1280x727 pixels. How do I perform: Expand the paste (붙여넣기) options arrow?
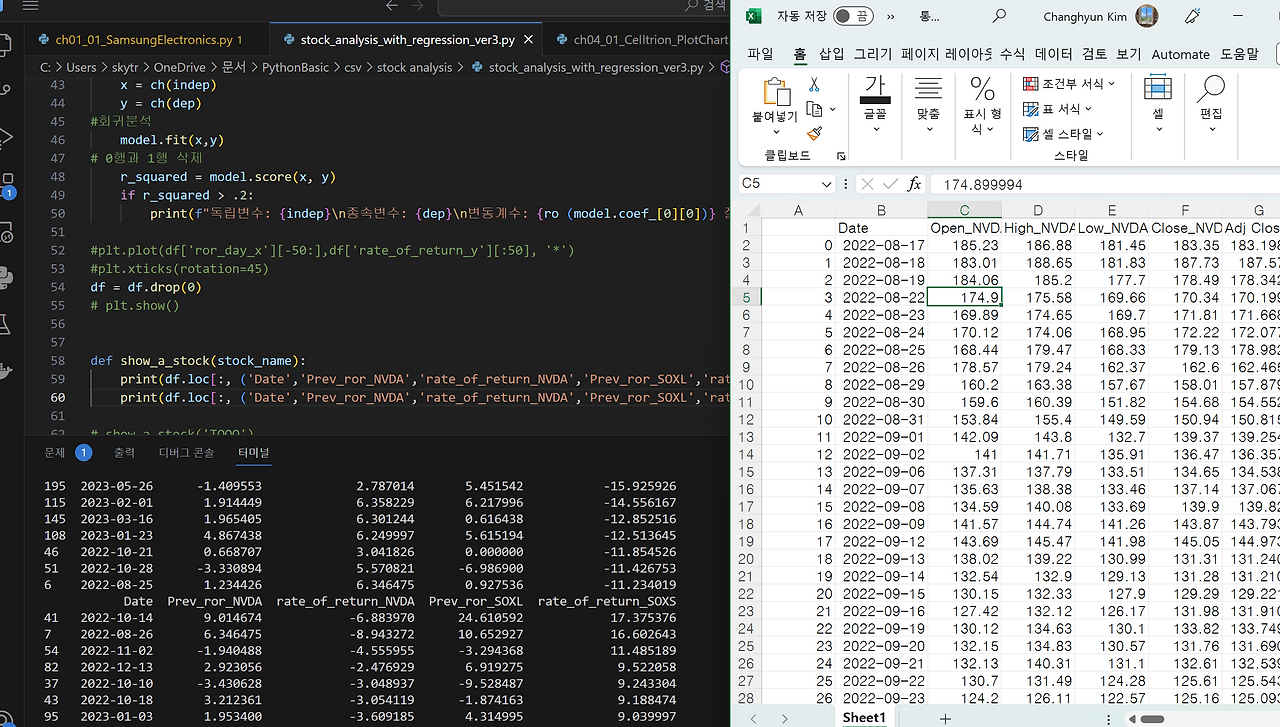tap(775, 131)
